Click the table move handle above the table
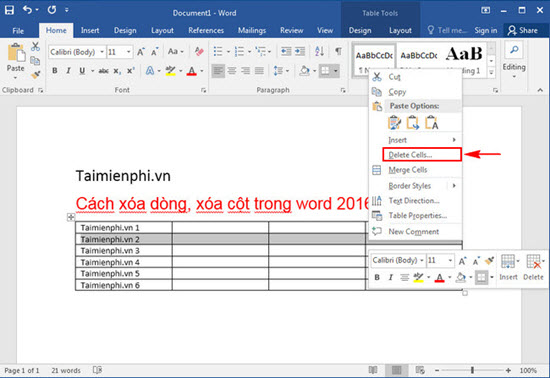 71,217
